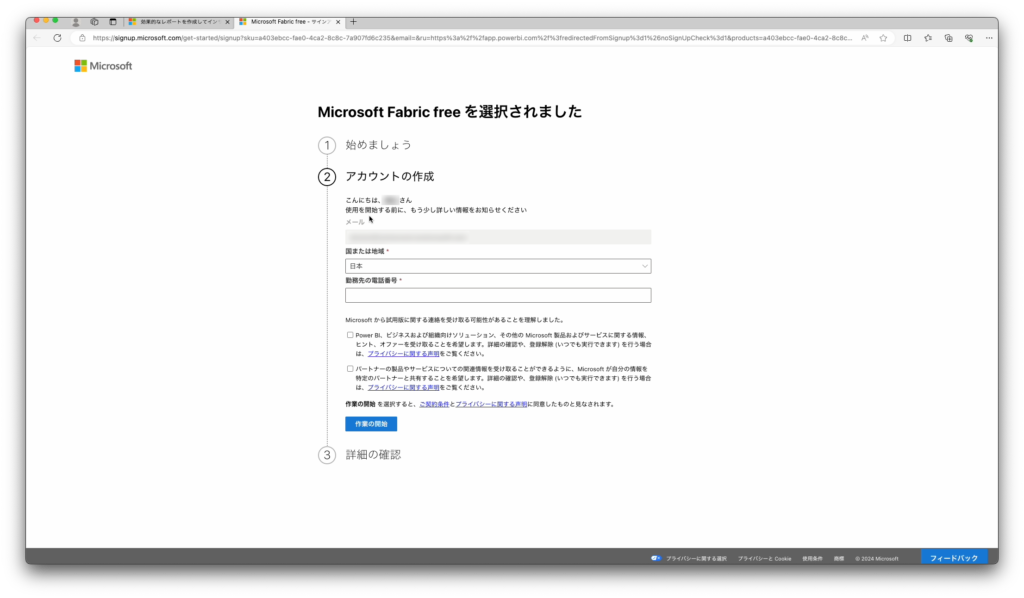
Task: Switch to the first browser tab
Action: [178, 21]
